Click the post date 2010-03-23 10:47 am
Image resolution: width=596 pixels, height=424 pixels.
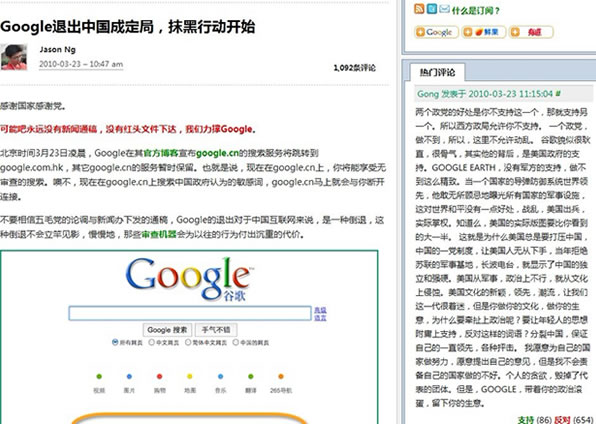click(81, 64)
